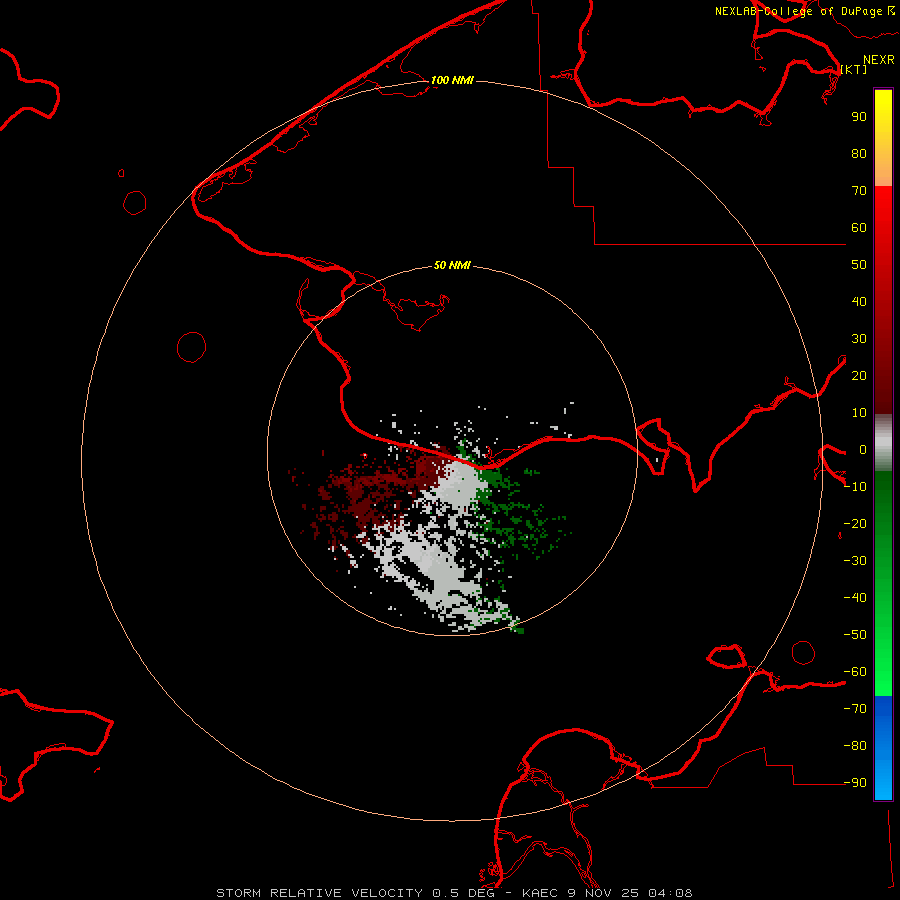Click the 60 value on velocity scale

pos(859,227)
